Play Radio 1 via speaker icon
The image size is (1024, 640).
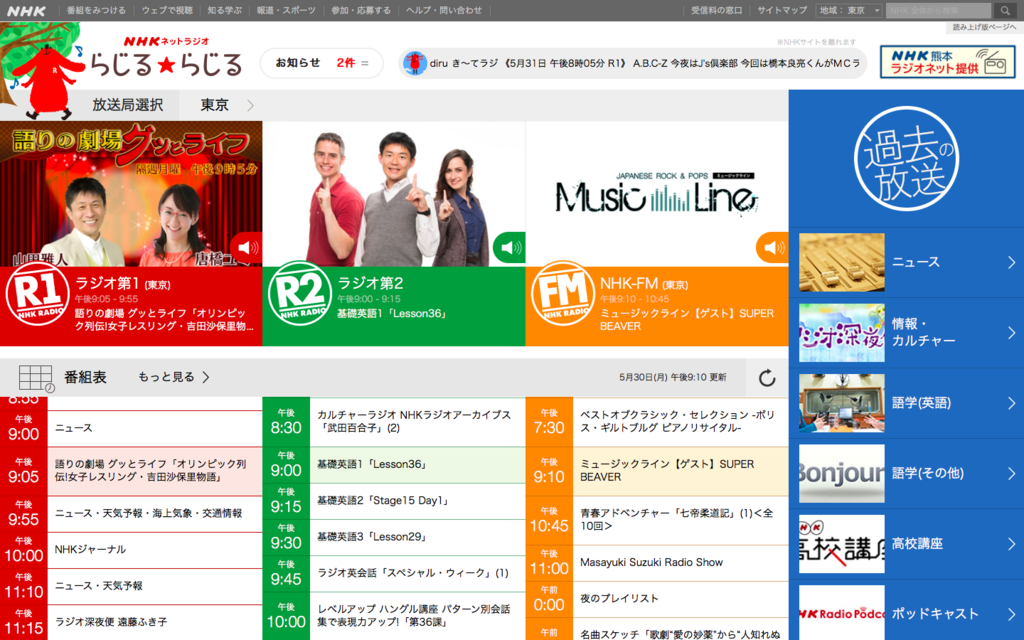tap(248, 248)
